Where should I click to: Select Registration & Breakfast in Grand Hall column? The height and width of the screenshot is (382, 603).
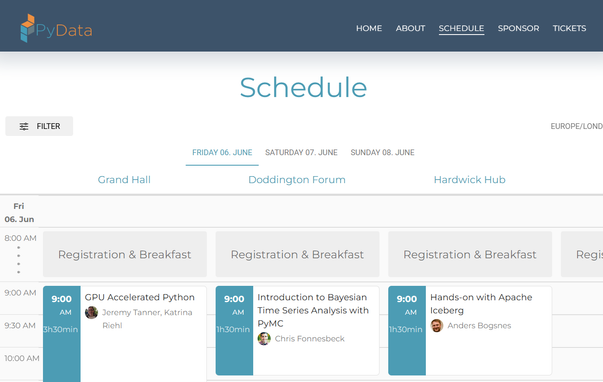click(x=125, y=254)
